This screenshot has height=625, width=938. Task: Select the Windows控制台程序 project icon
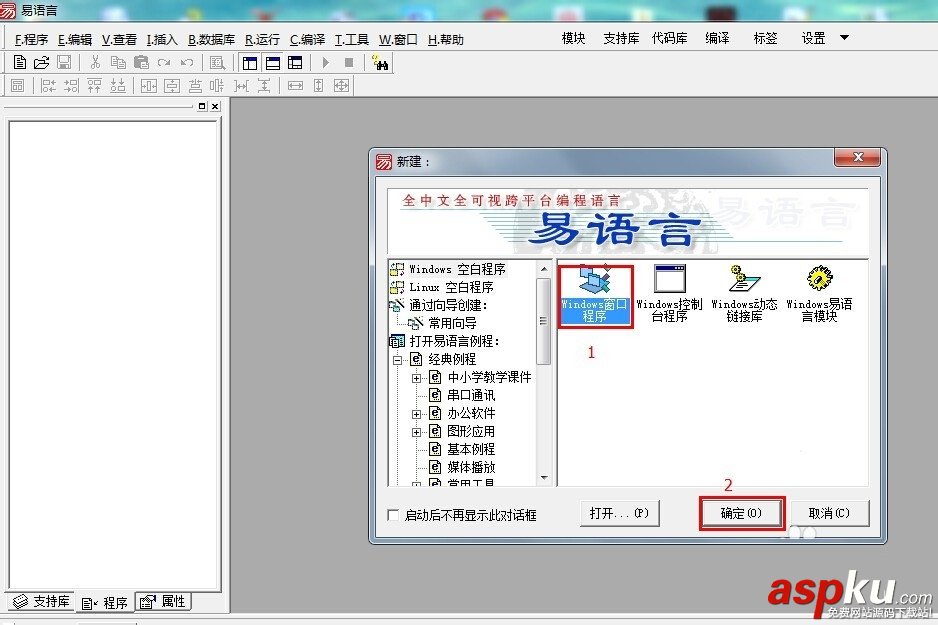(669, 294)
